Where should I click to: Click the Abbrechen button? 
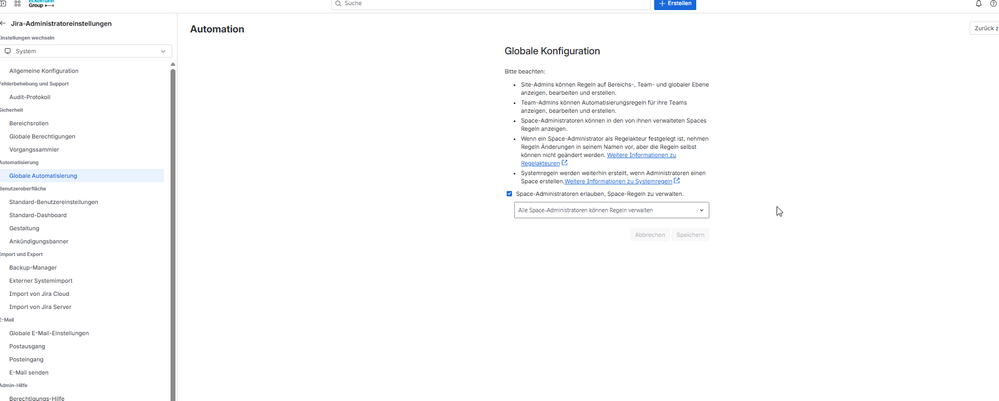click(650, 235)
